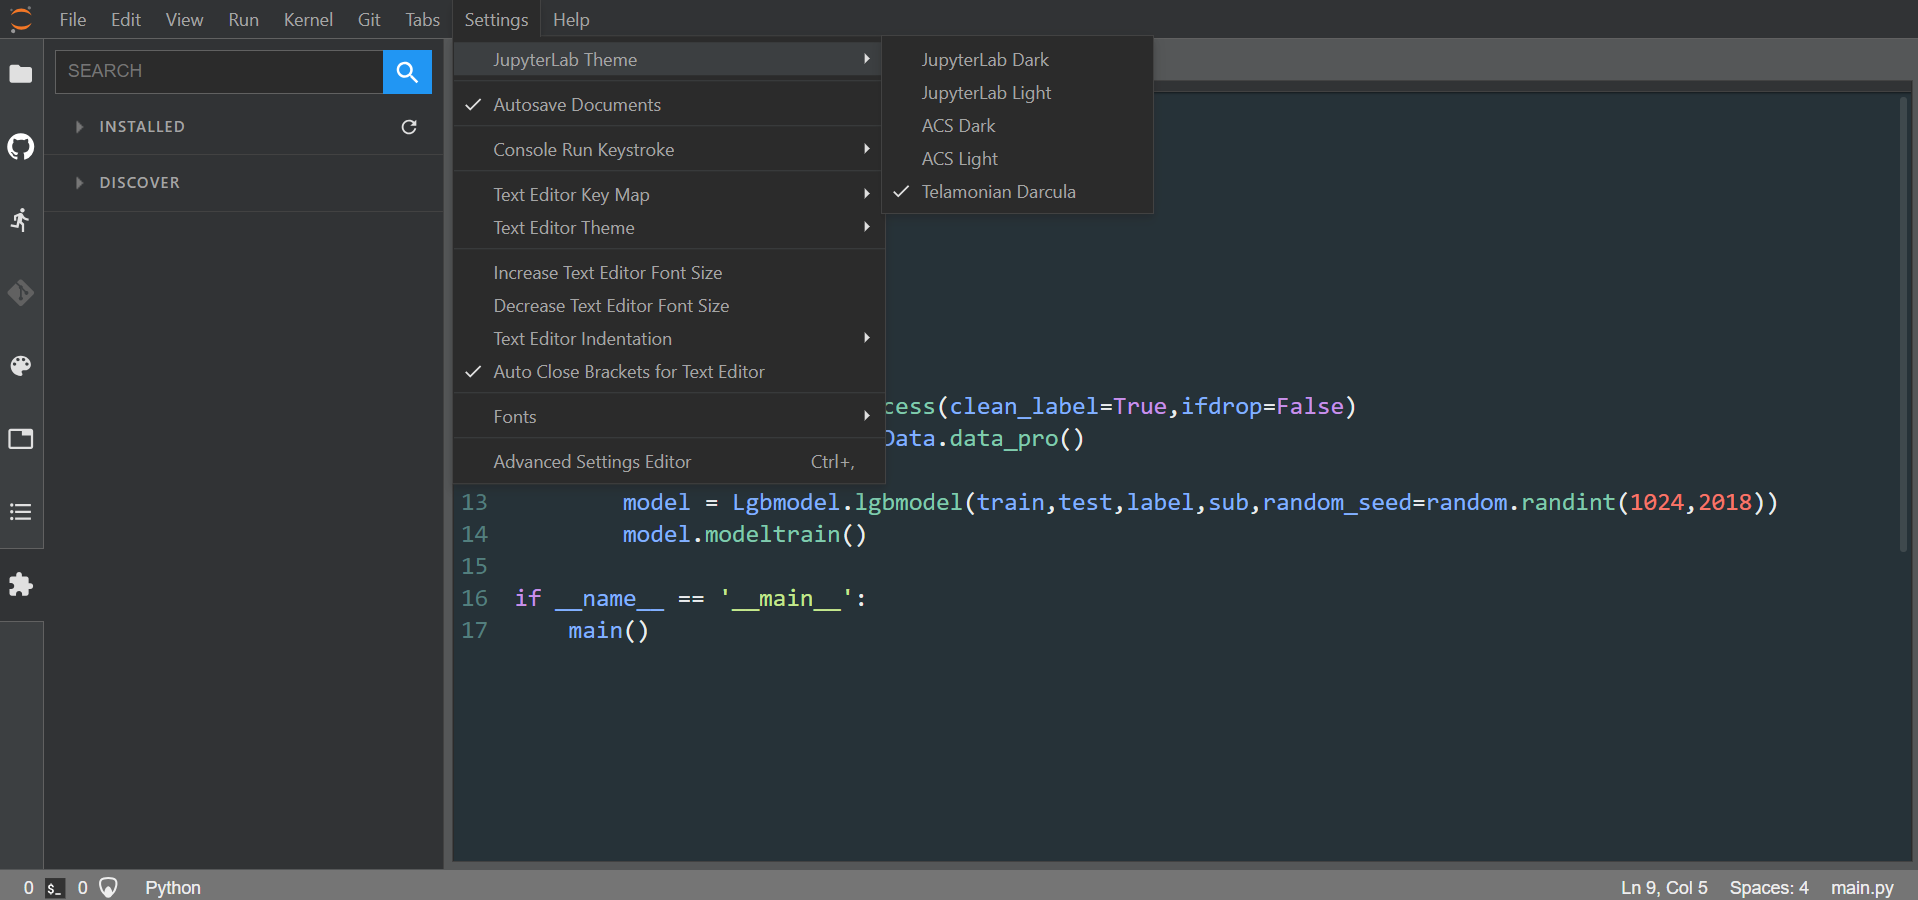1918x900 pixels.
Task: Click code line 17 main()
Action: 608,631
